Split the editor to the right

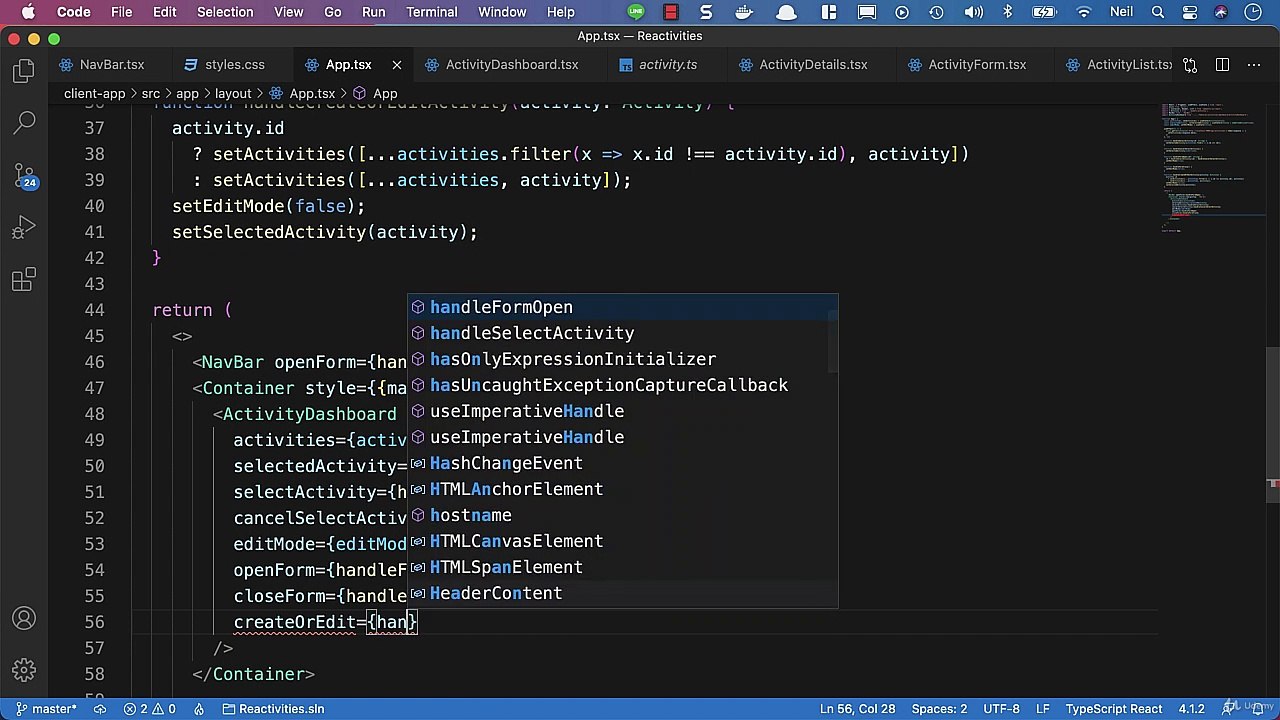point(1222,65)
